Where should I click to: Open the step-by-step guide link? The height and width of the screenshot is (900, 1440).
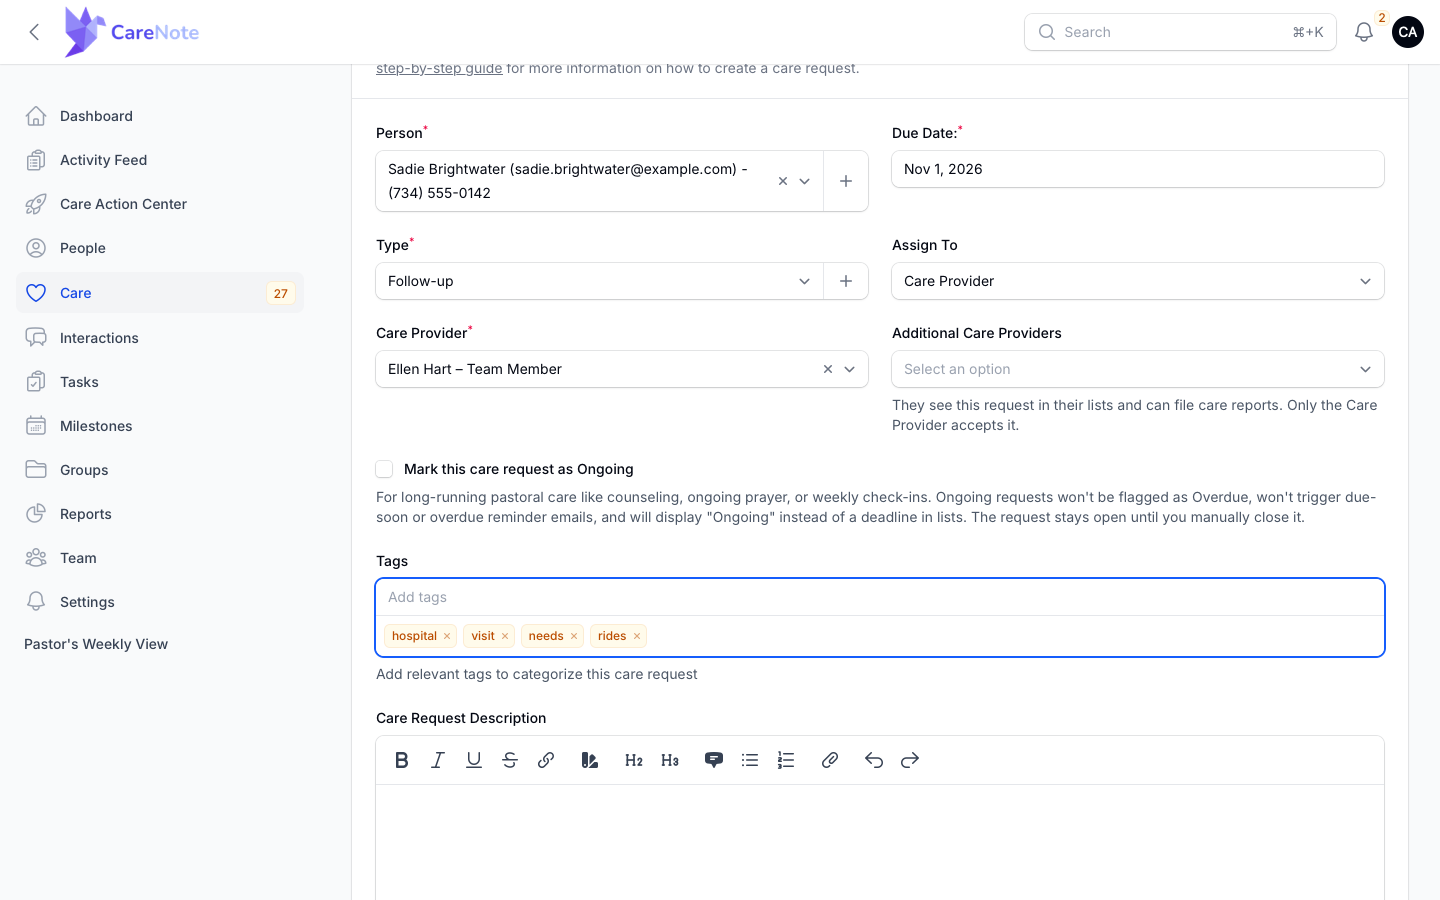click(439, 69)
